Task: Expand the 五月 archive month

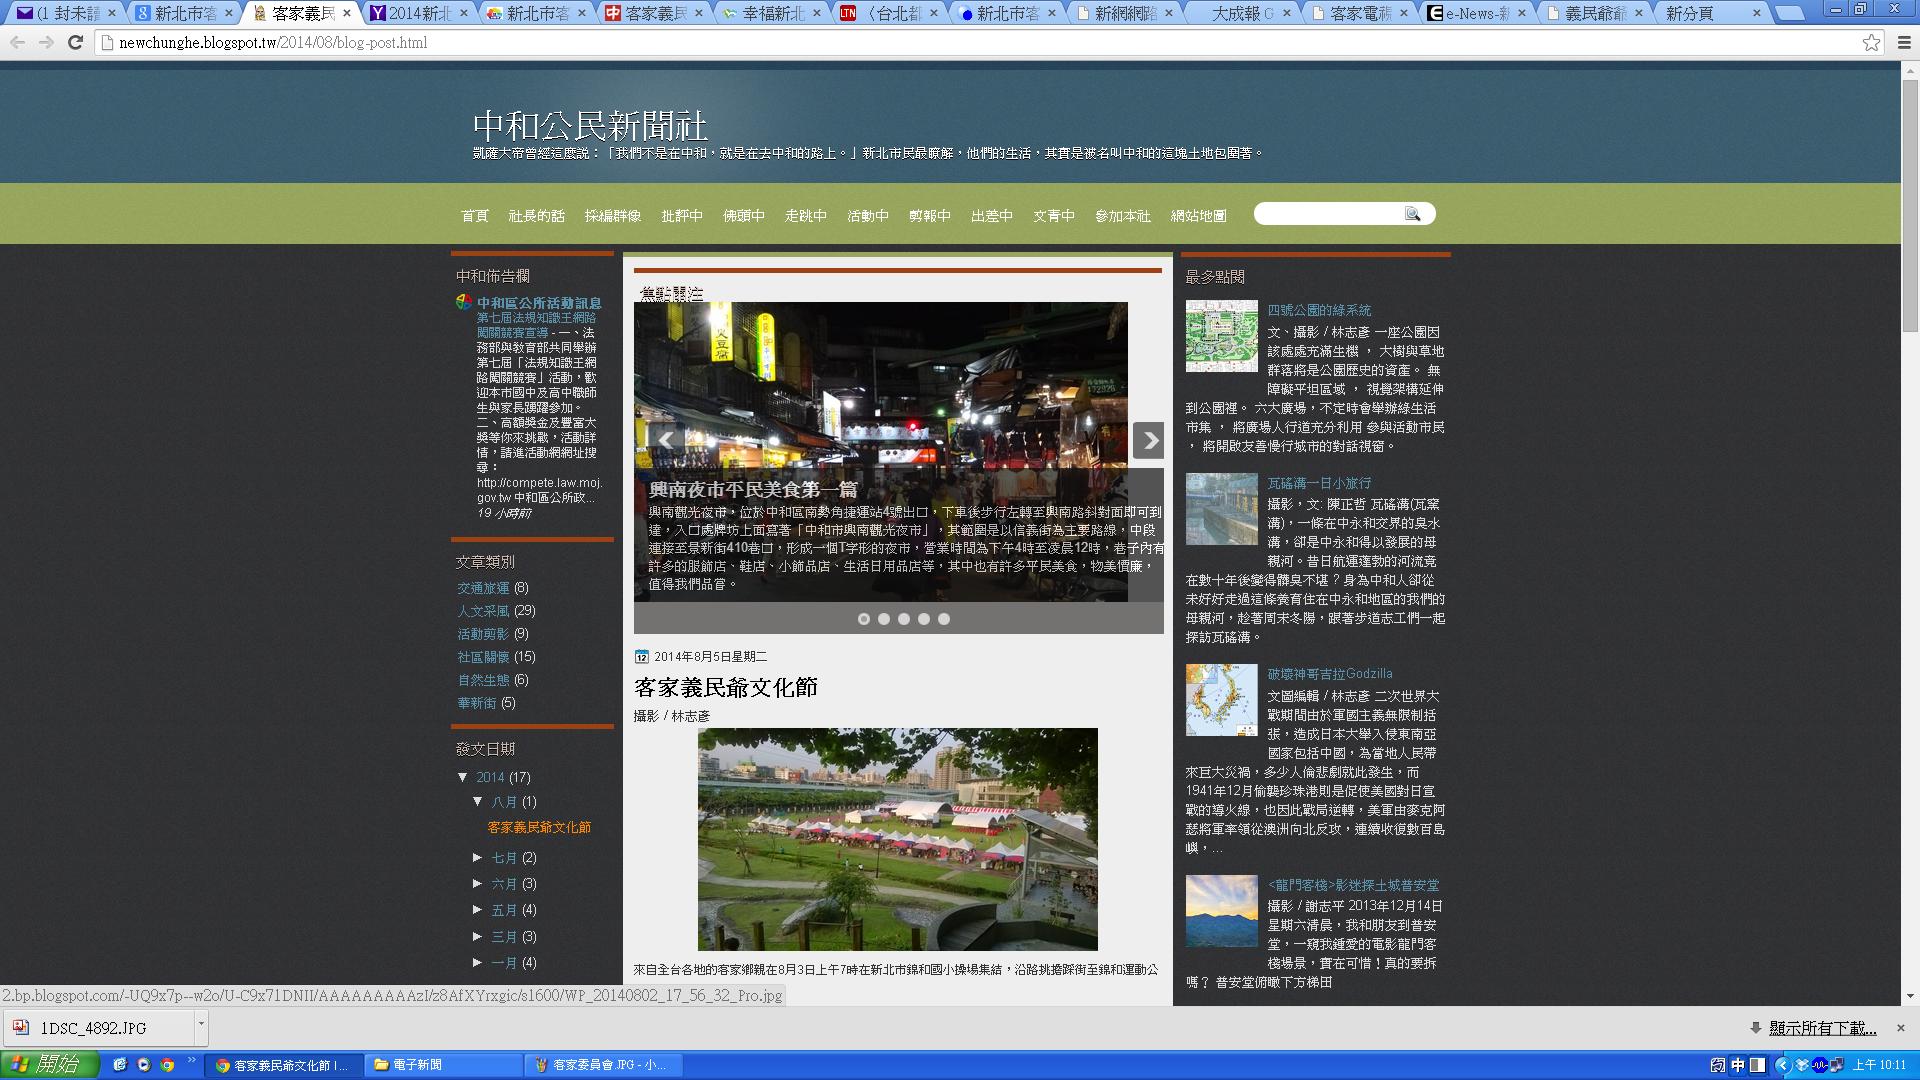Action: [x=478, y=909]
